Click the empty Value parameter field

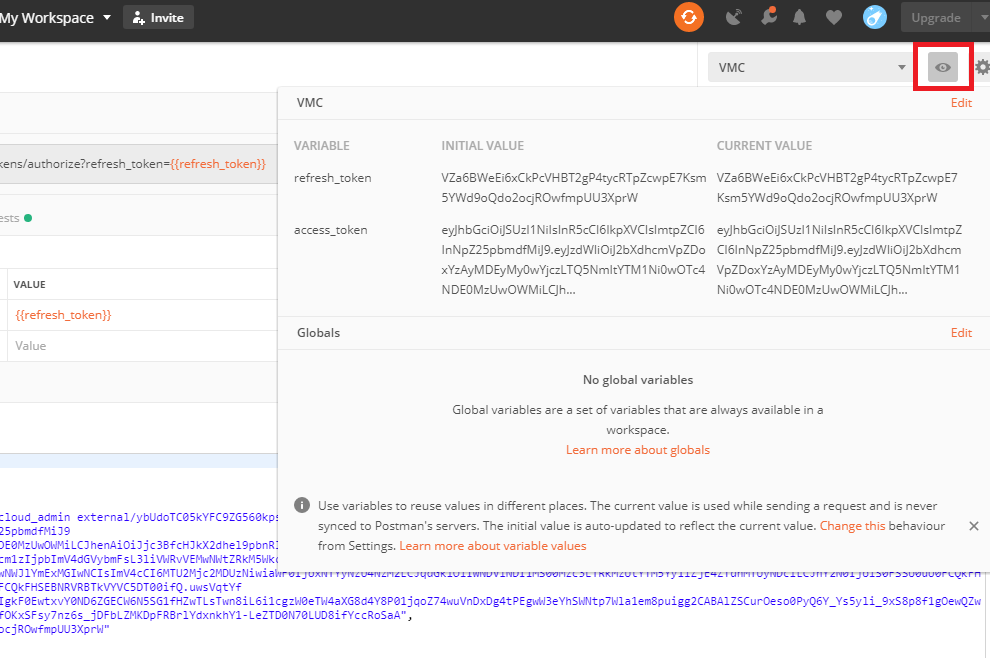point(140,346)
